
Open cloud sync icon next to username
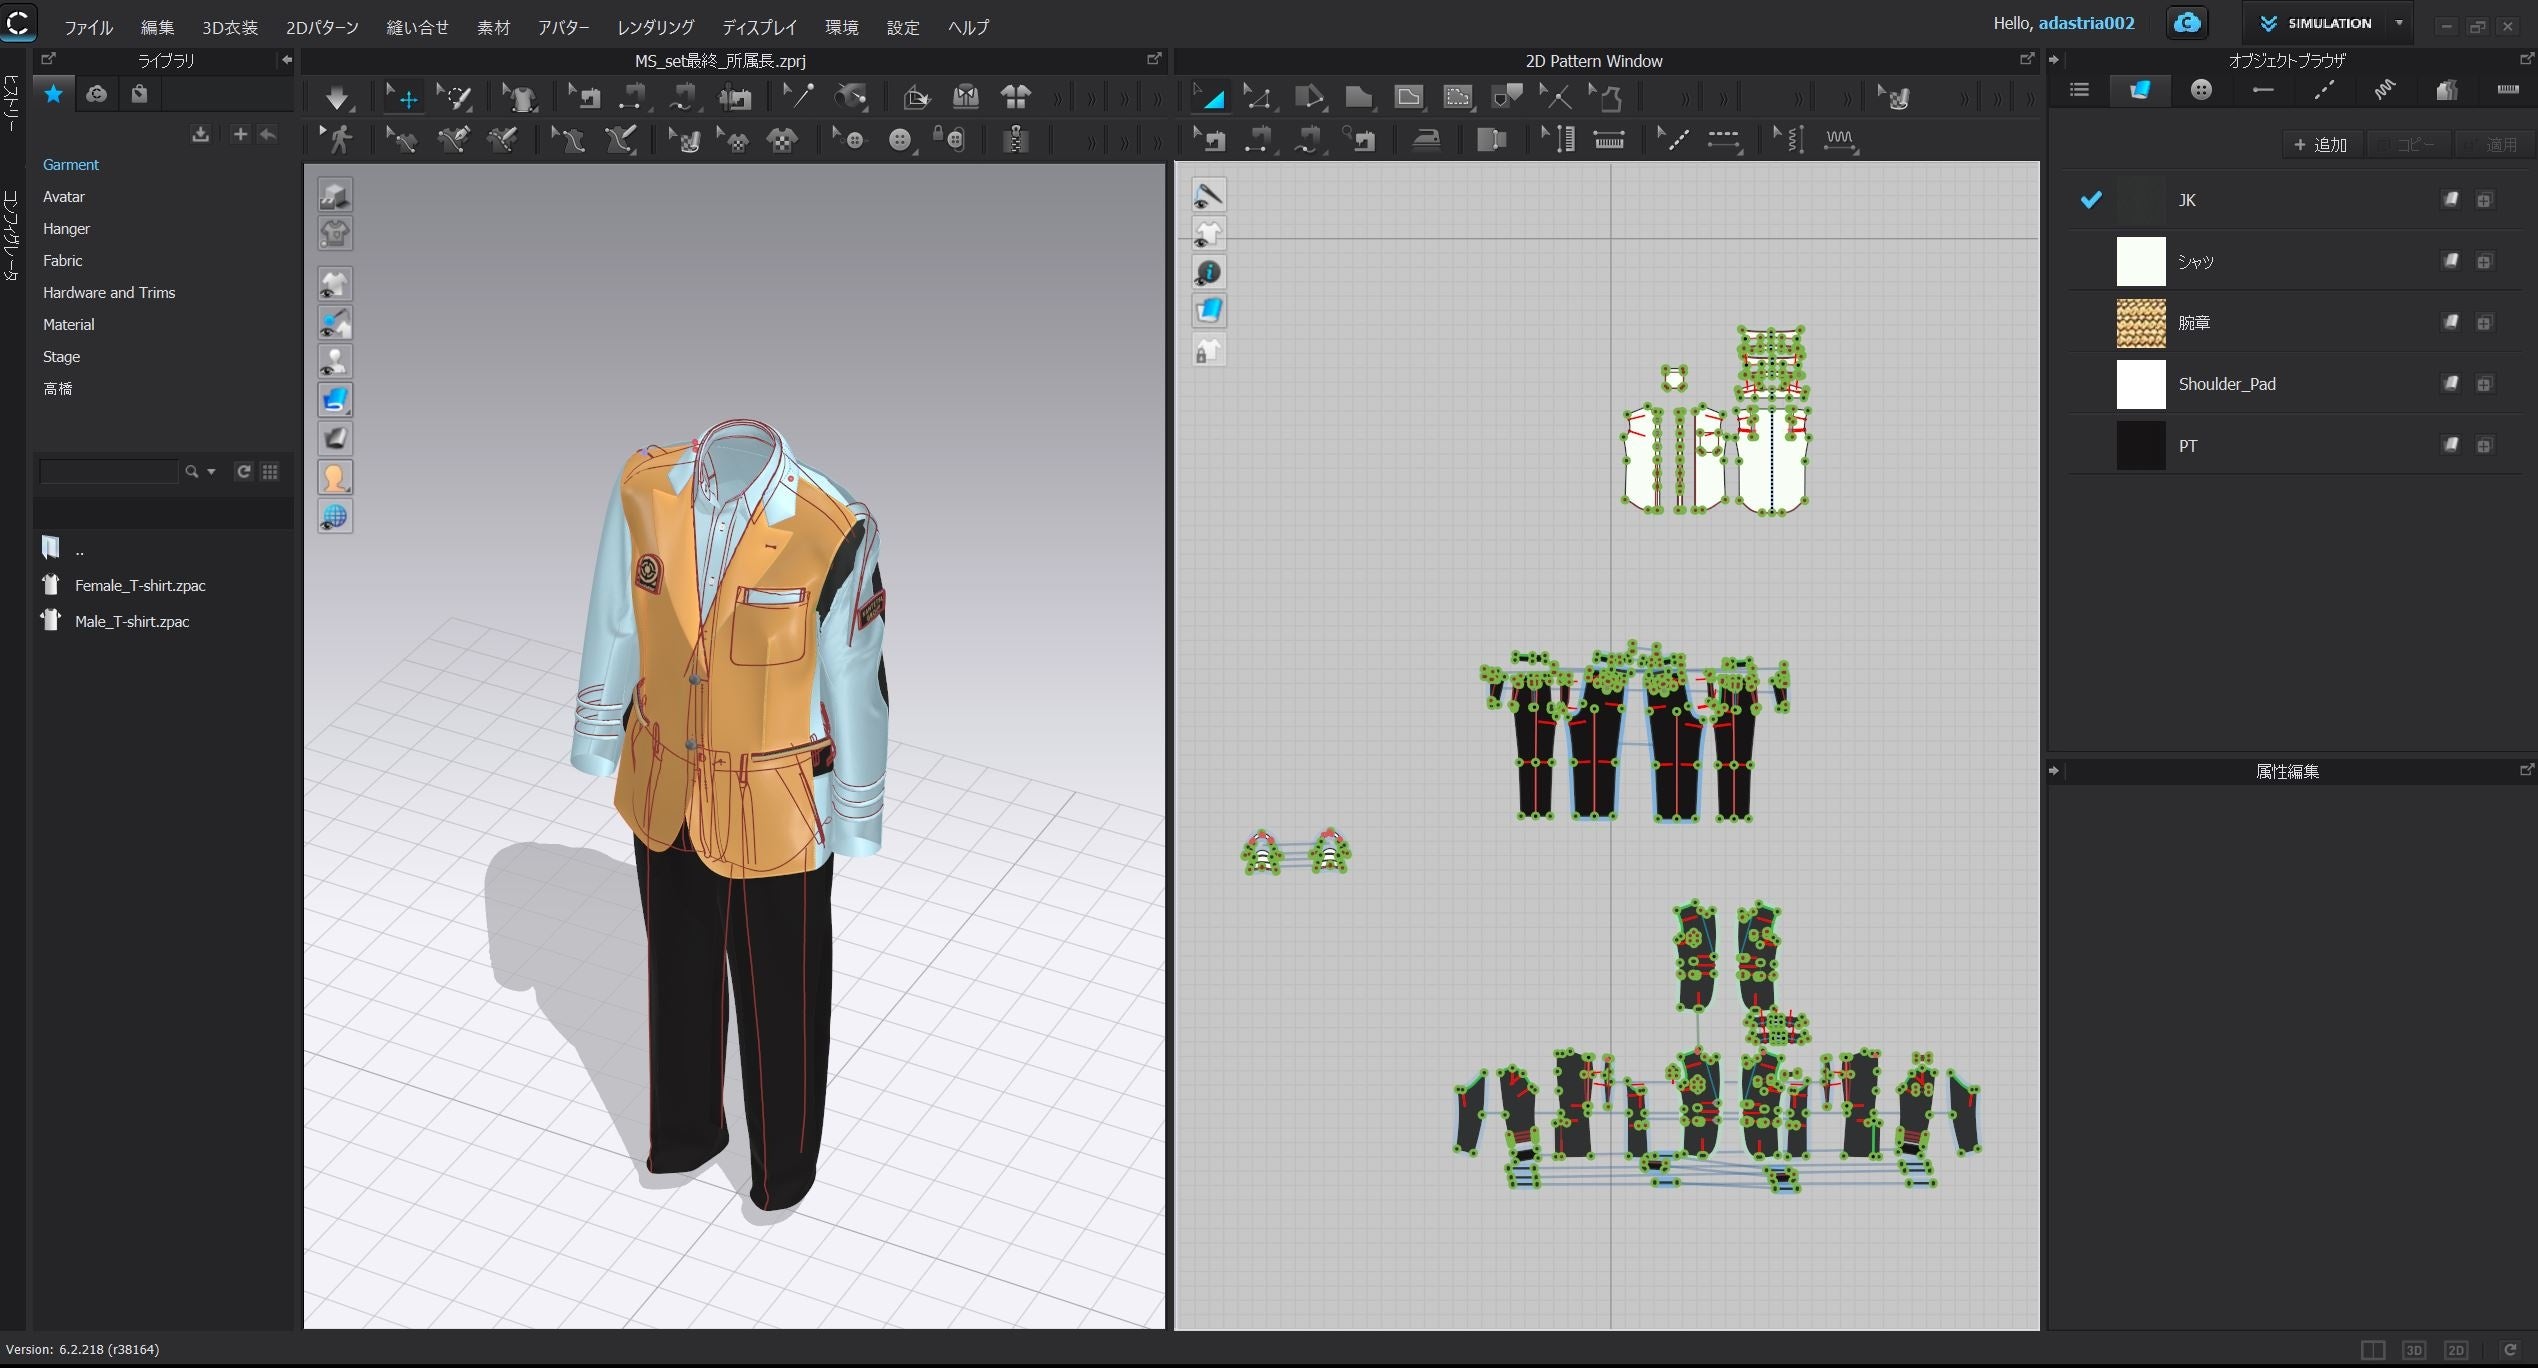pyautogui.click(x=2186, y=23)
